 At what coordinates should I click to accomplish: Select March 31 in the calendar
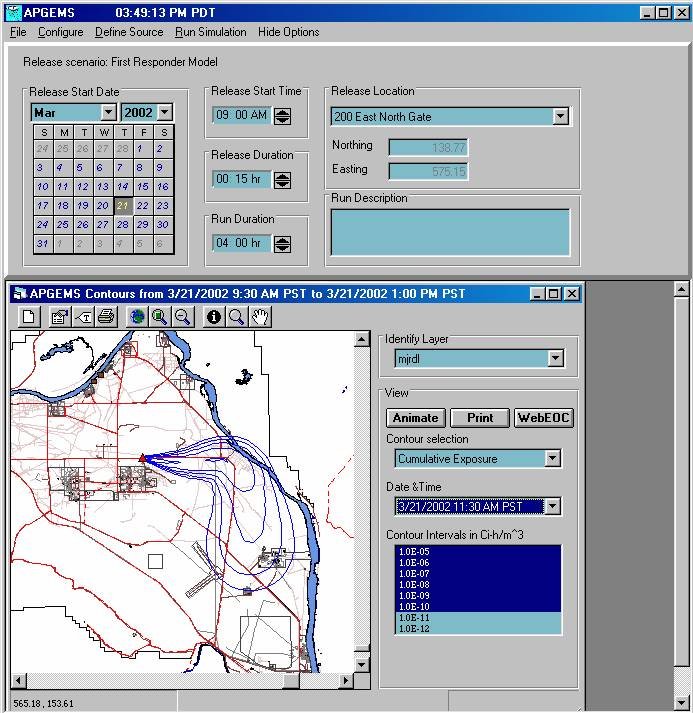point(43,243)
